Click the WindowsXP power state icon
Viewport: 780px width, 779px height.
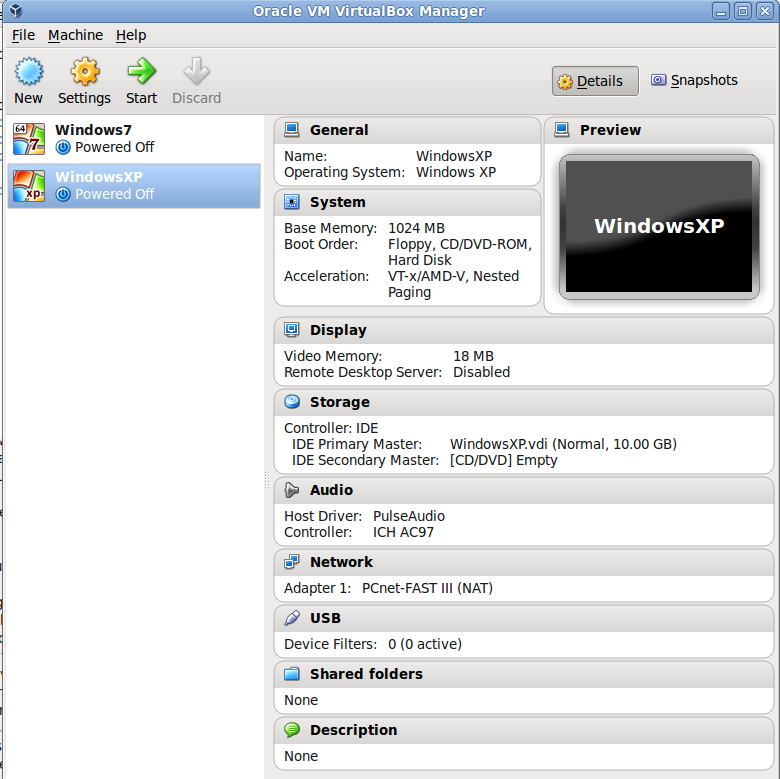(63, 194)
